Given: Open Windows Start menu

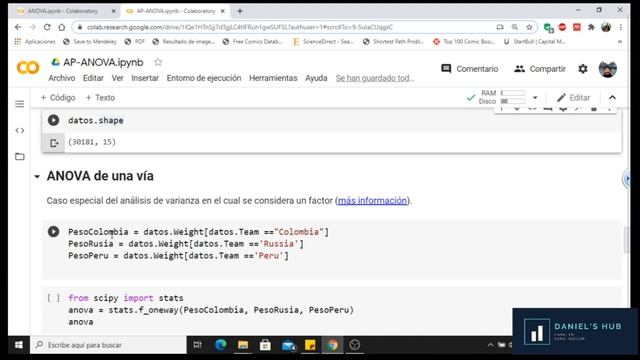Looking at the screenshot, I should pos(19,345).
